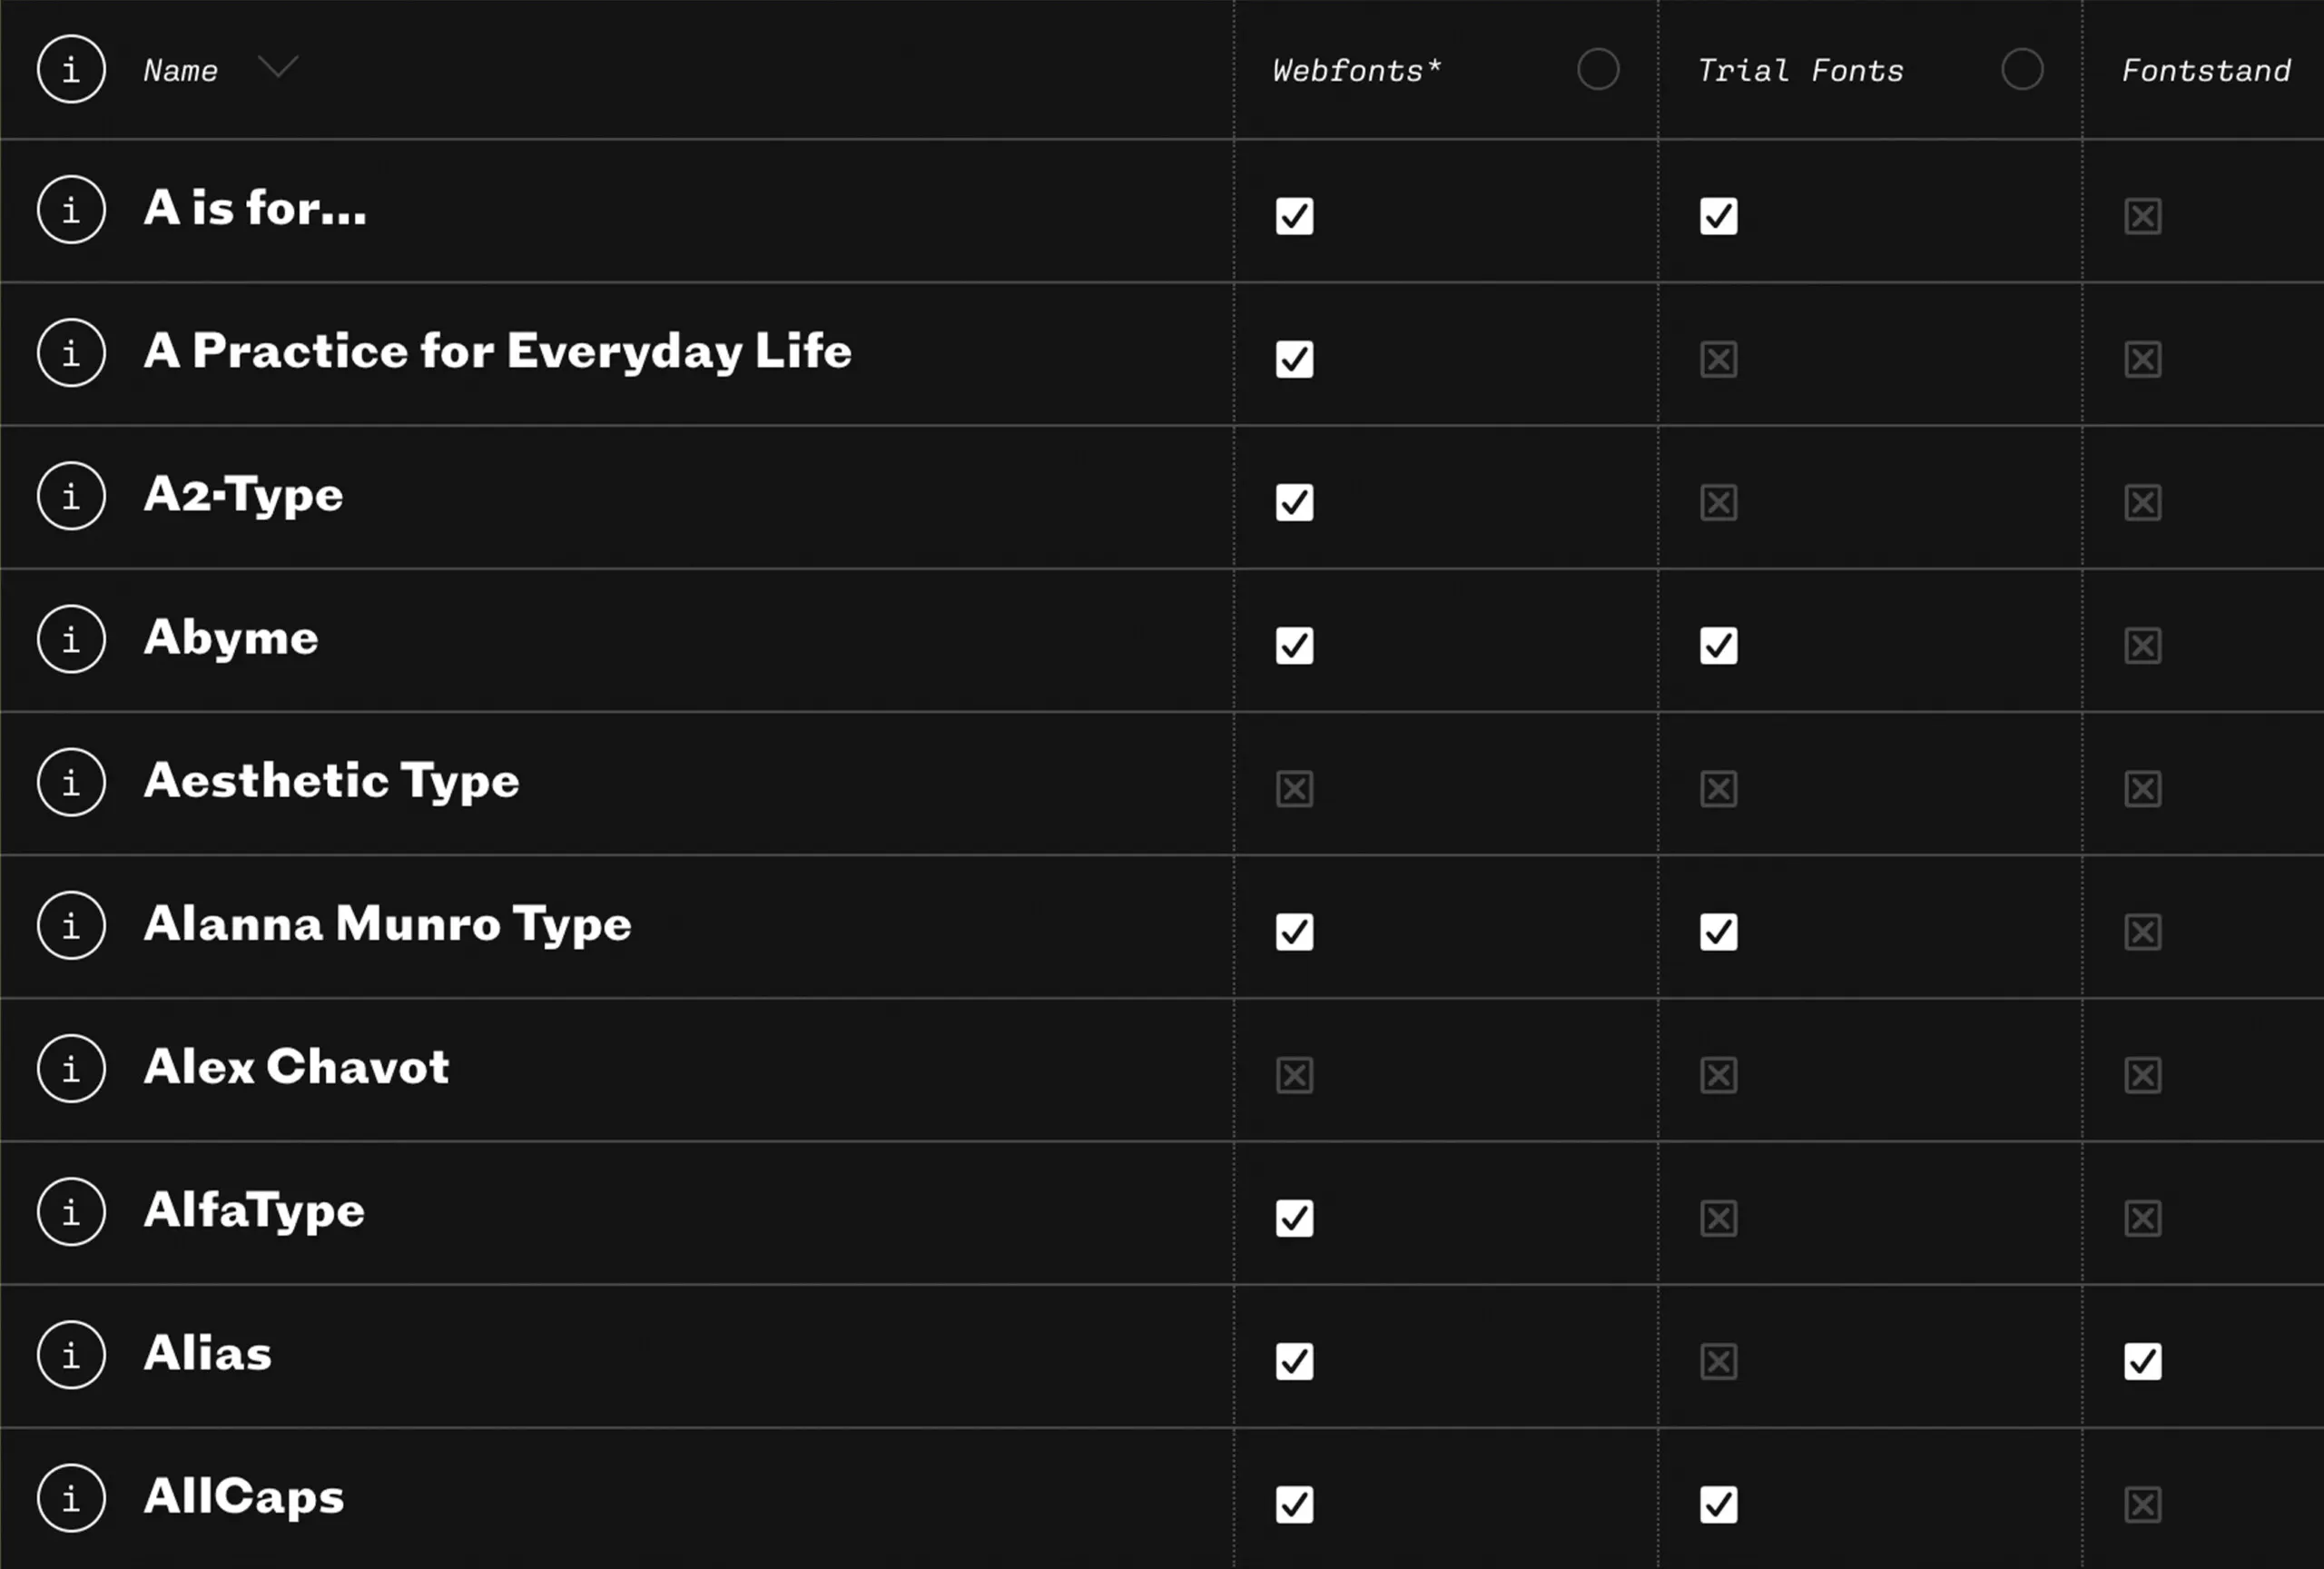Image resolution: width=2324 pixels, height=1569 pixels.
Task: Open the info icon in the header row
Action: tap(71, 69)
